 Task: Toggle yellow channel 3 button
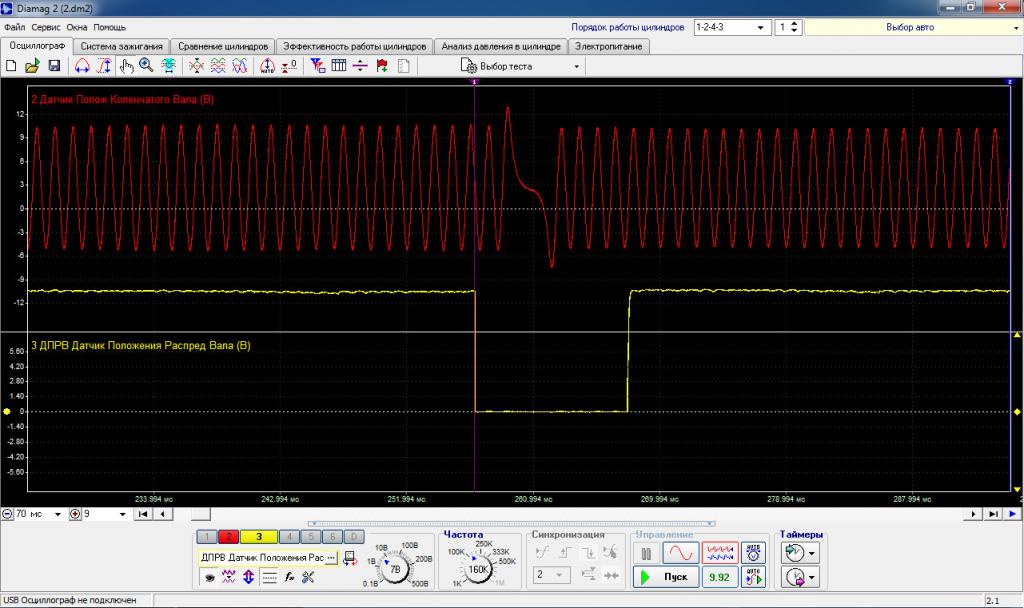point(259,537)
